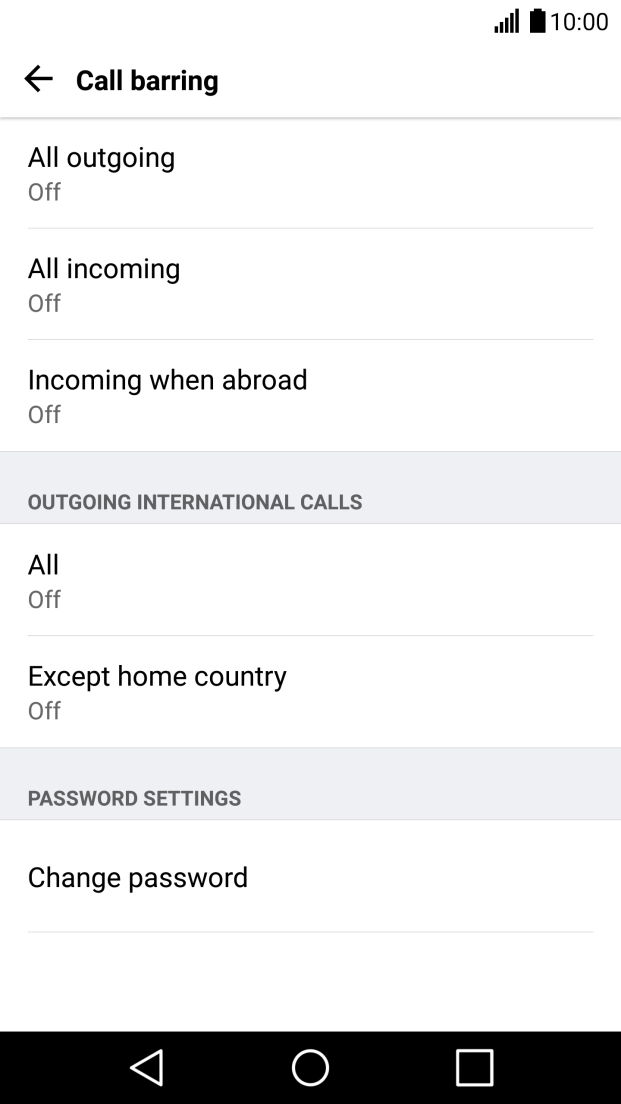
Task: Tap the OUTGOING INTERNATIONAL CALLS section header
Action: tap(196, 502)
